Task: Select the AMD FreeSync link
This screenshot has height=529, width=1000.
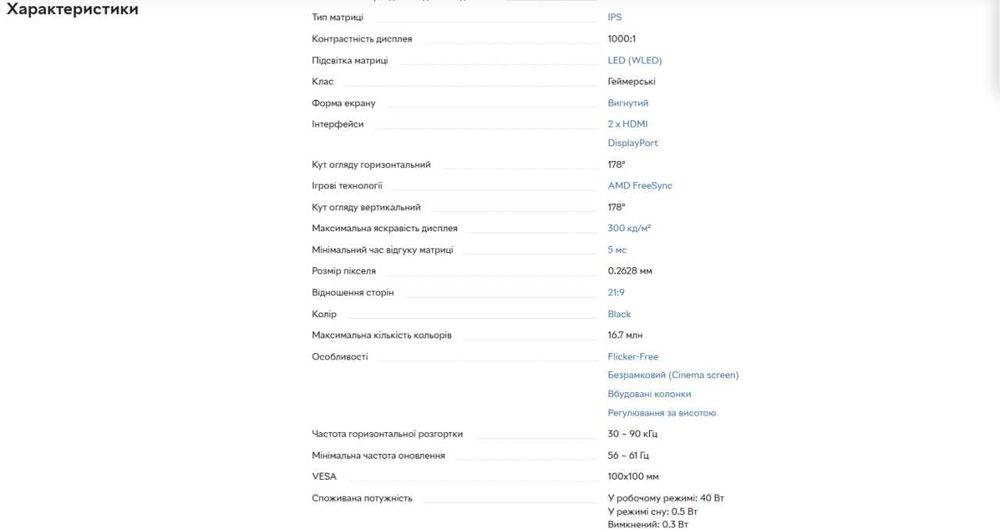Action: [640, 186]
